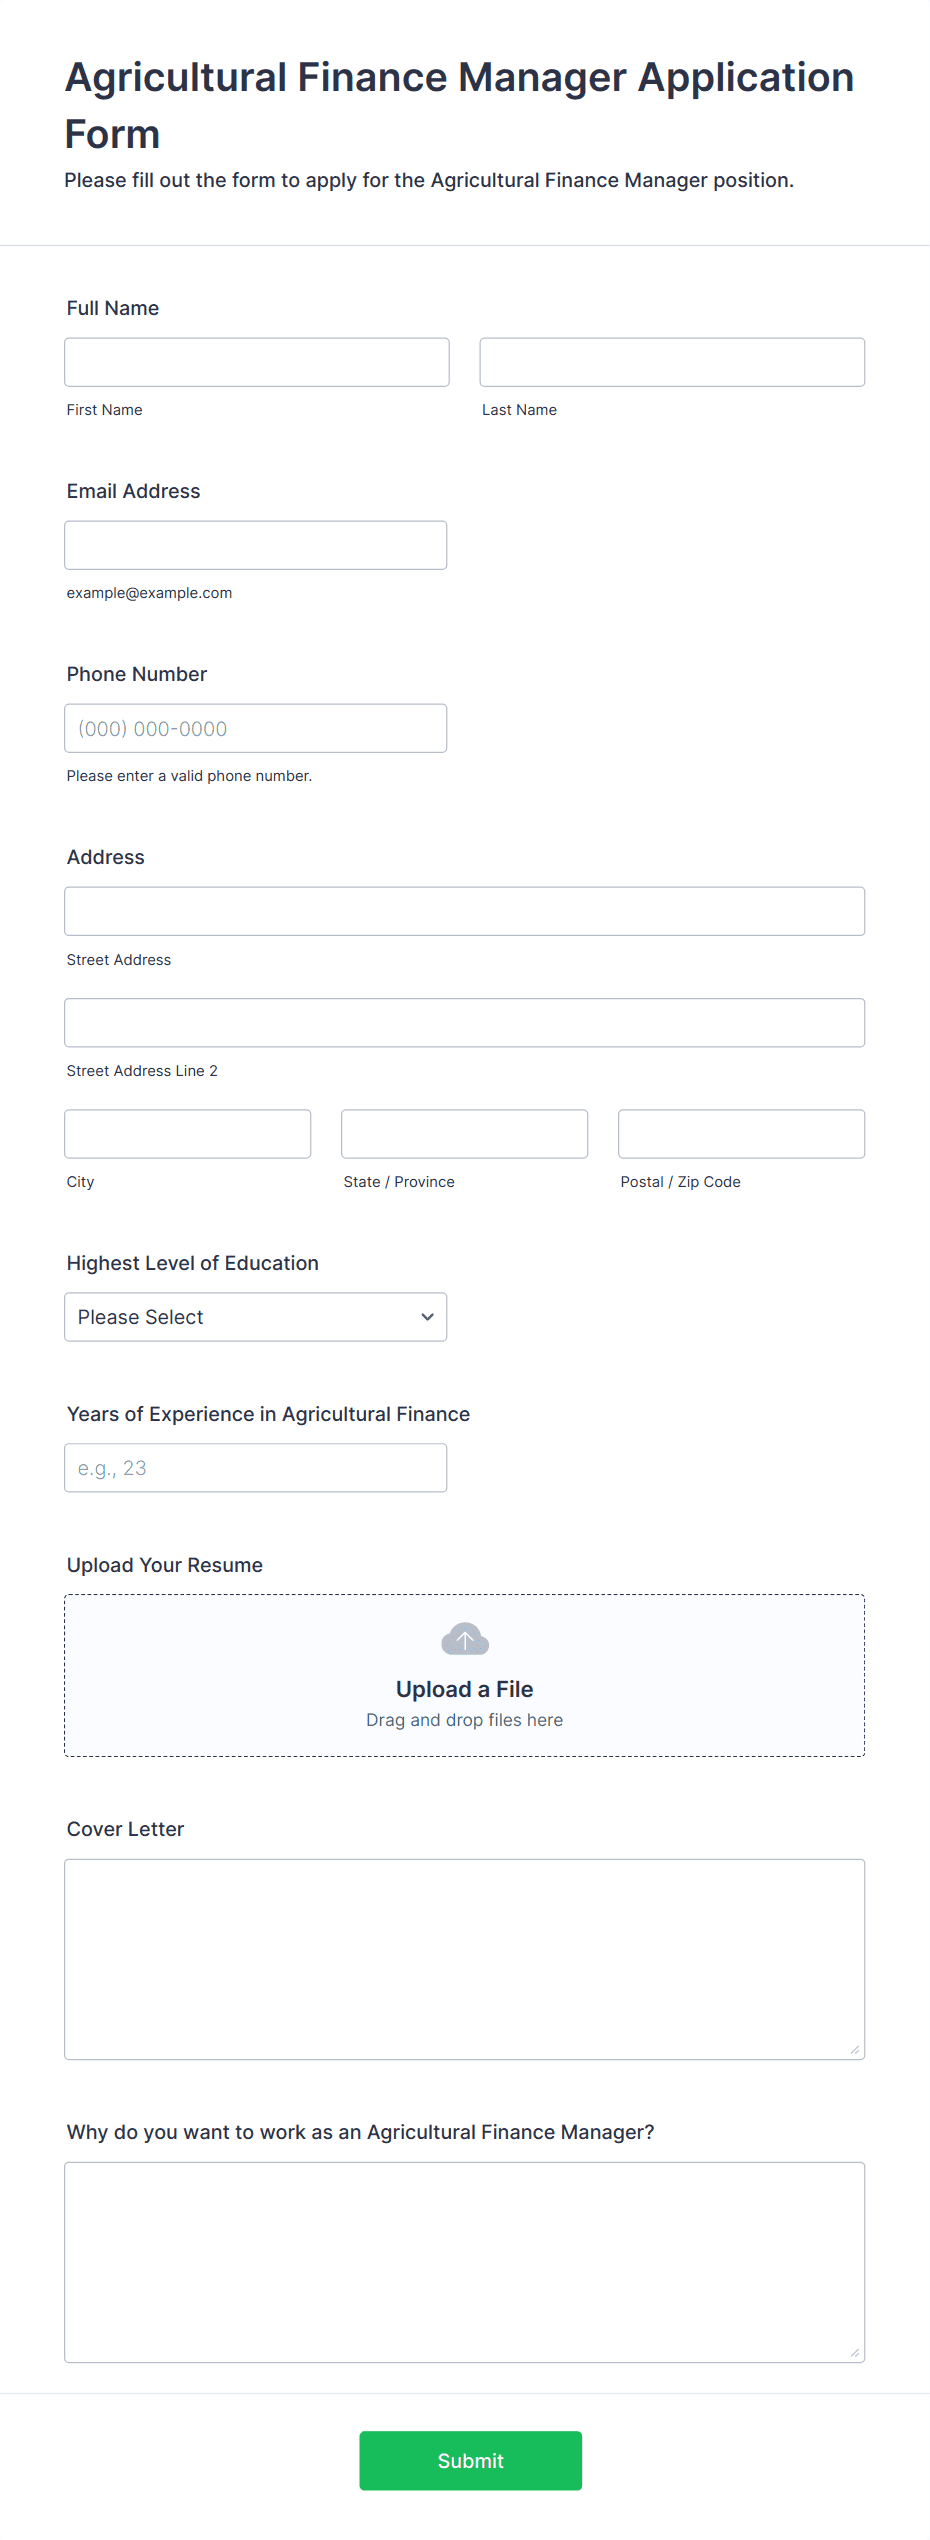
Task: Click the City input field
Action: click(188, 1134)
